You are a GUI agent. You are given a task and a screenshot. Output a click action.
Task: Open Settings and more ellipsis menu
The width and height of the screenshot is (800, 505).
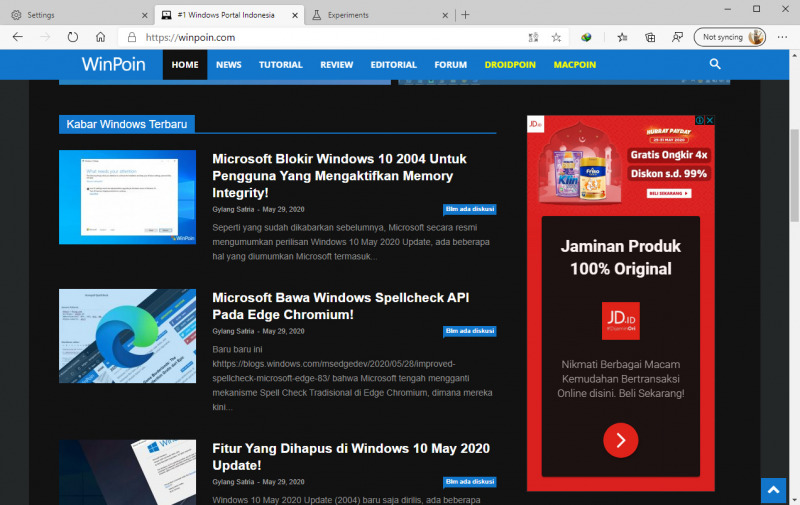tap(782, 37)
